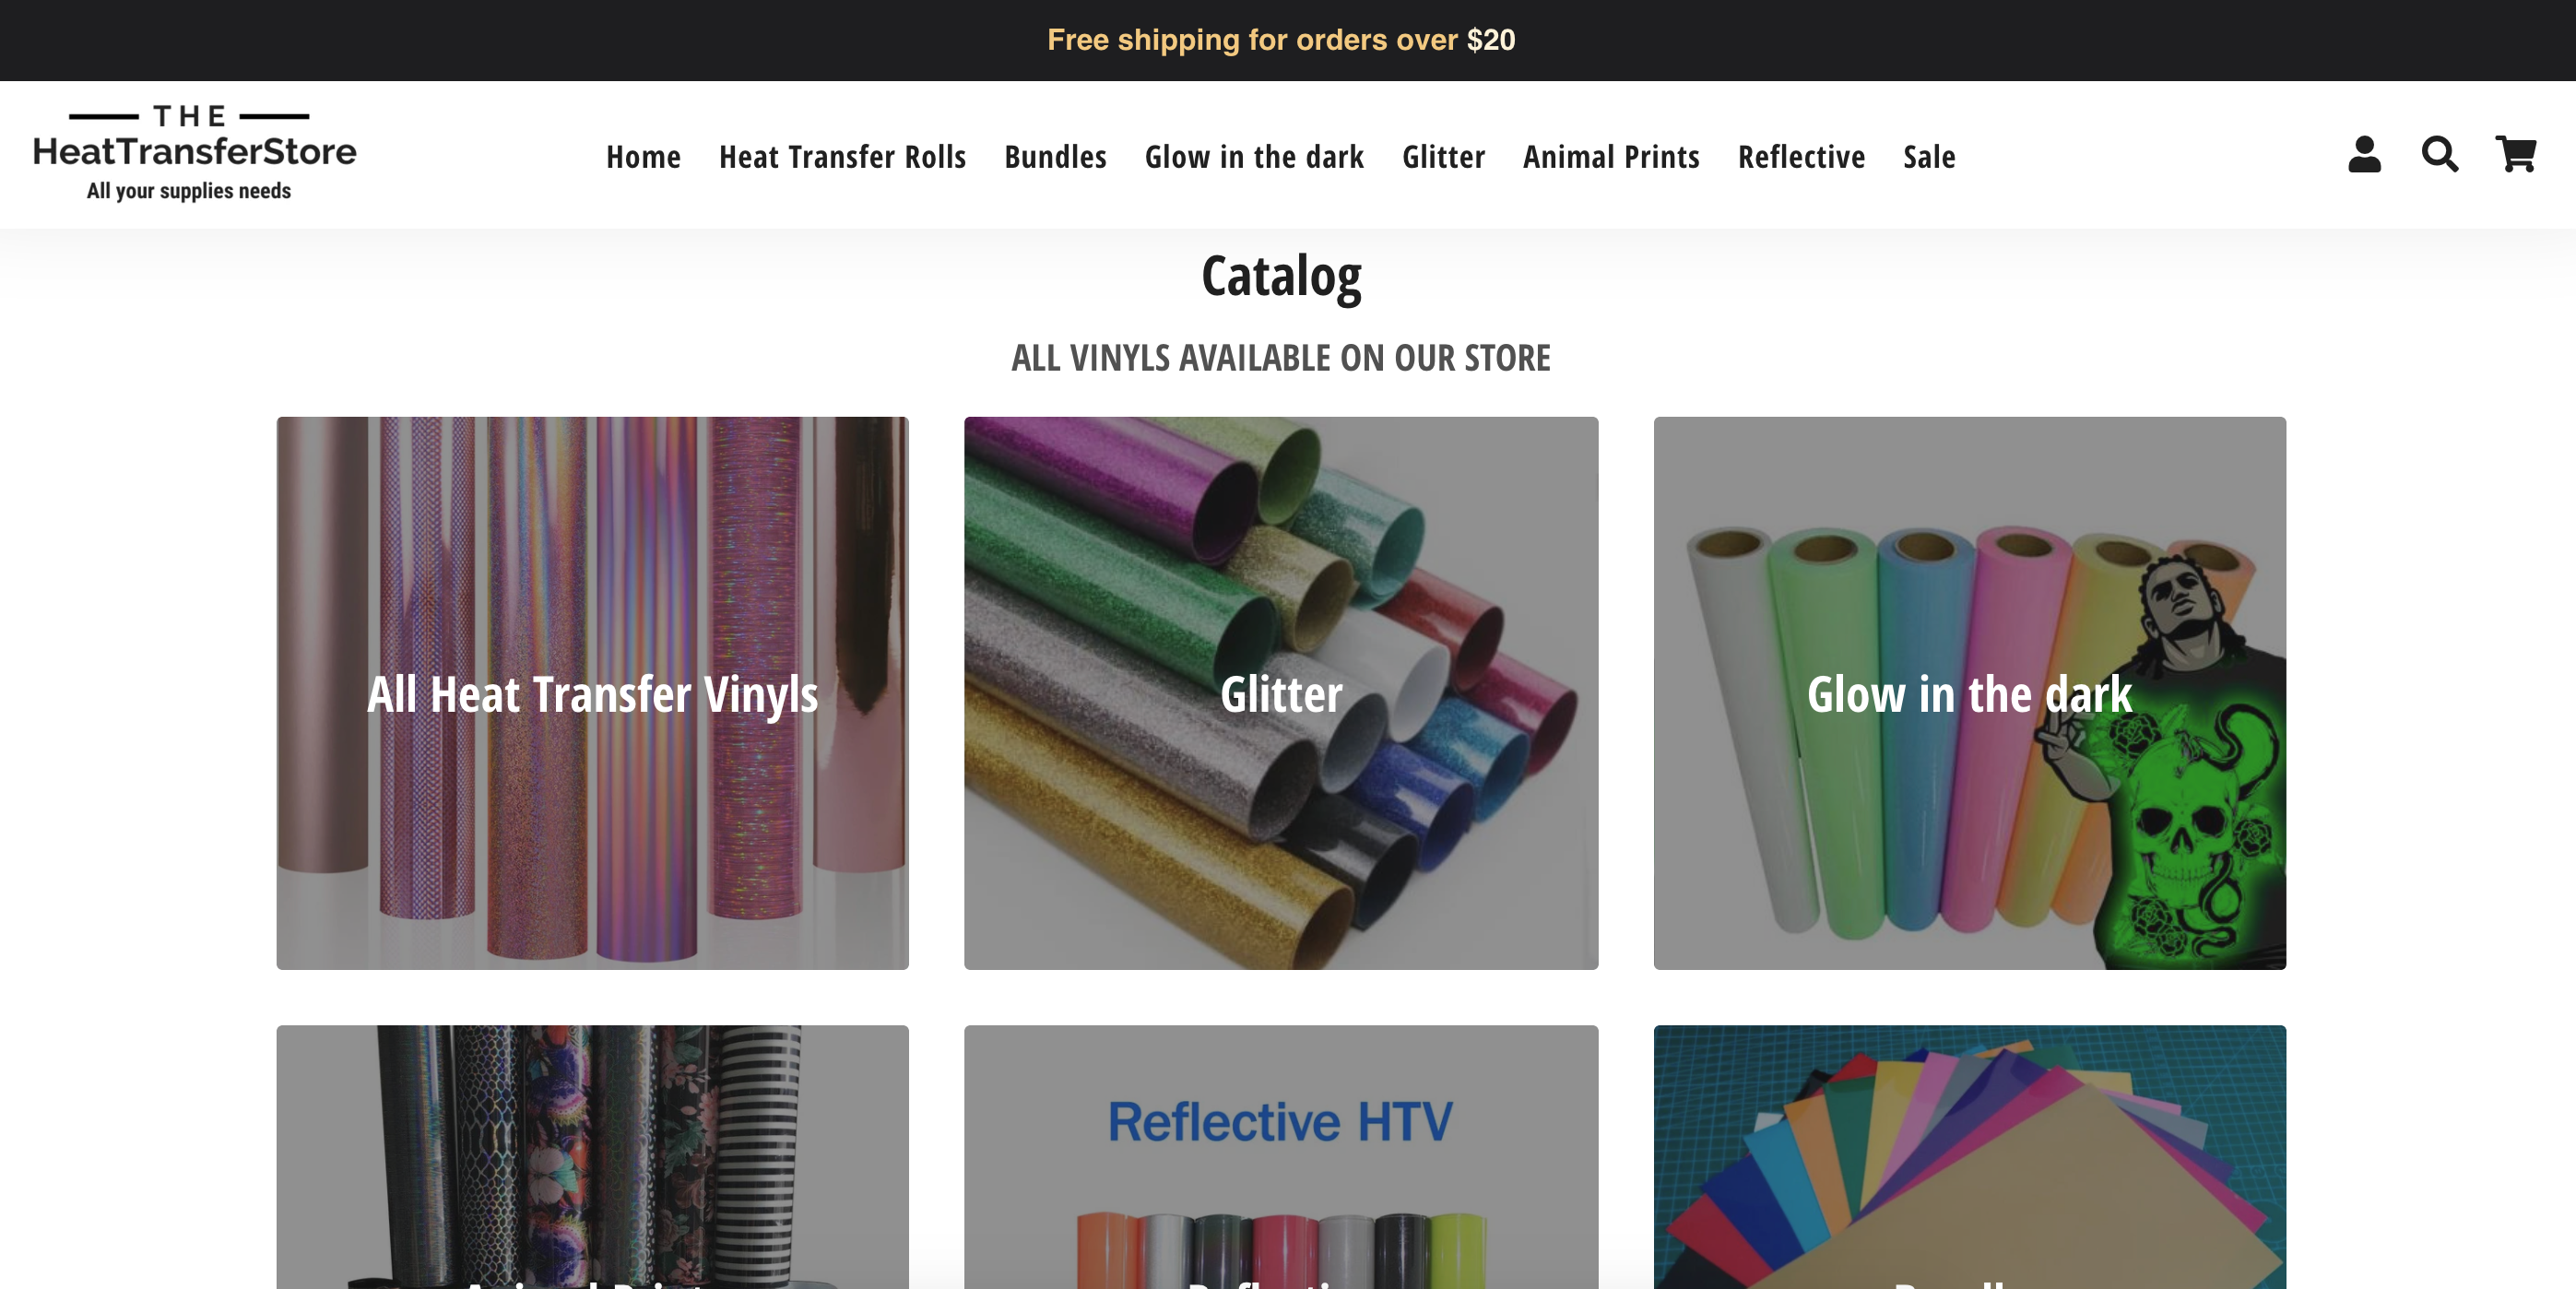Select Bundles in the navigation bar
2576x1289 pixels.
(1055, 157)
